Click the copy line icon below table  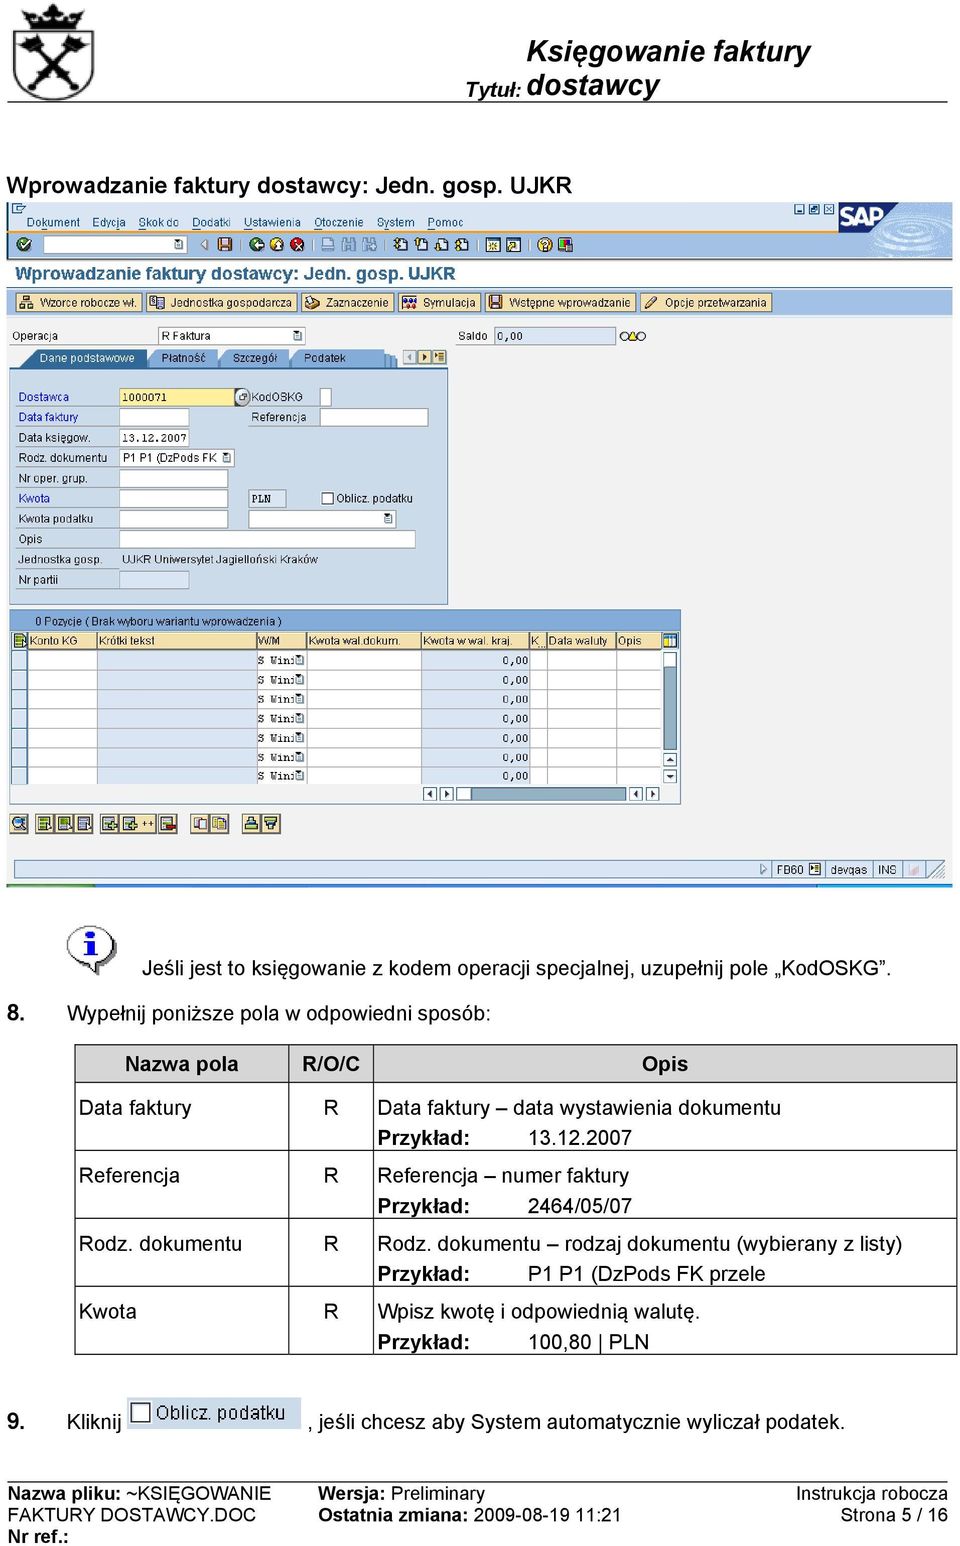point(201,823)
